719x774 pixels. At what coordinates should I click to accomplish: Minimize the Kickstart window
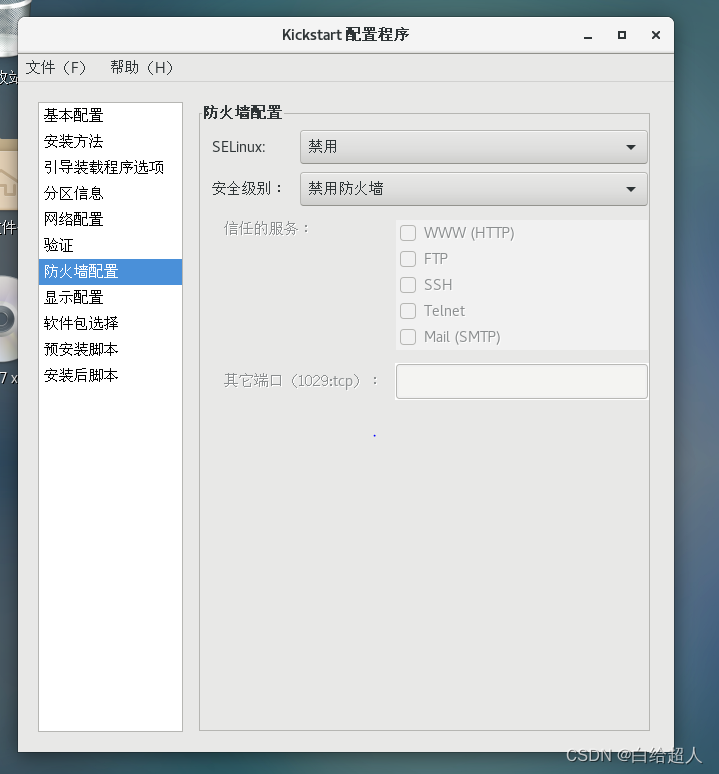coord(588,36)
